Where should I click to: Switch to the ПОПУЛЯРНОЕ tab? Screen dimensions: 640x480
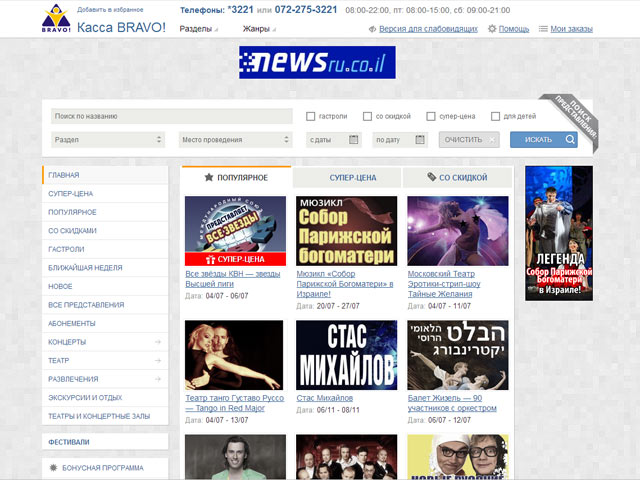tap(236, 178)
